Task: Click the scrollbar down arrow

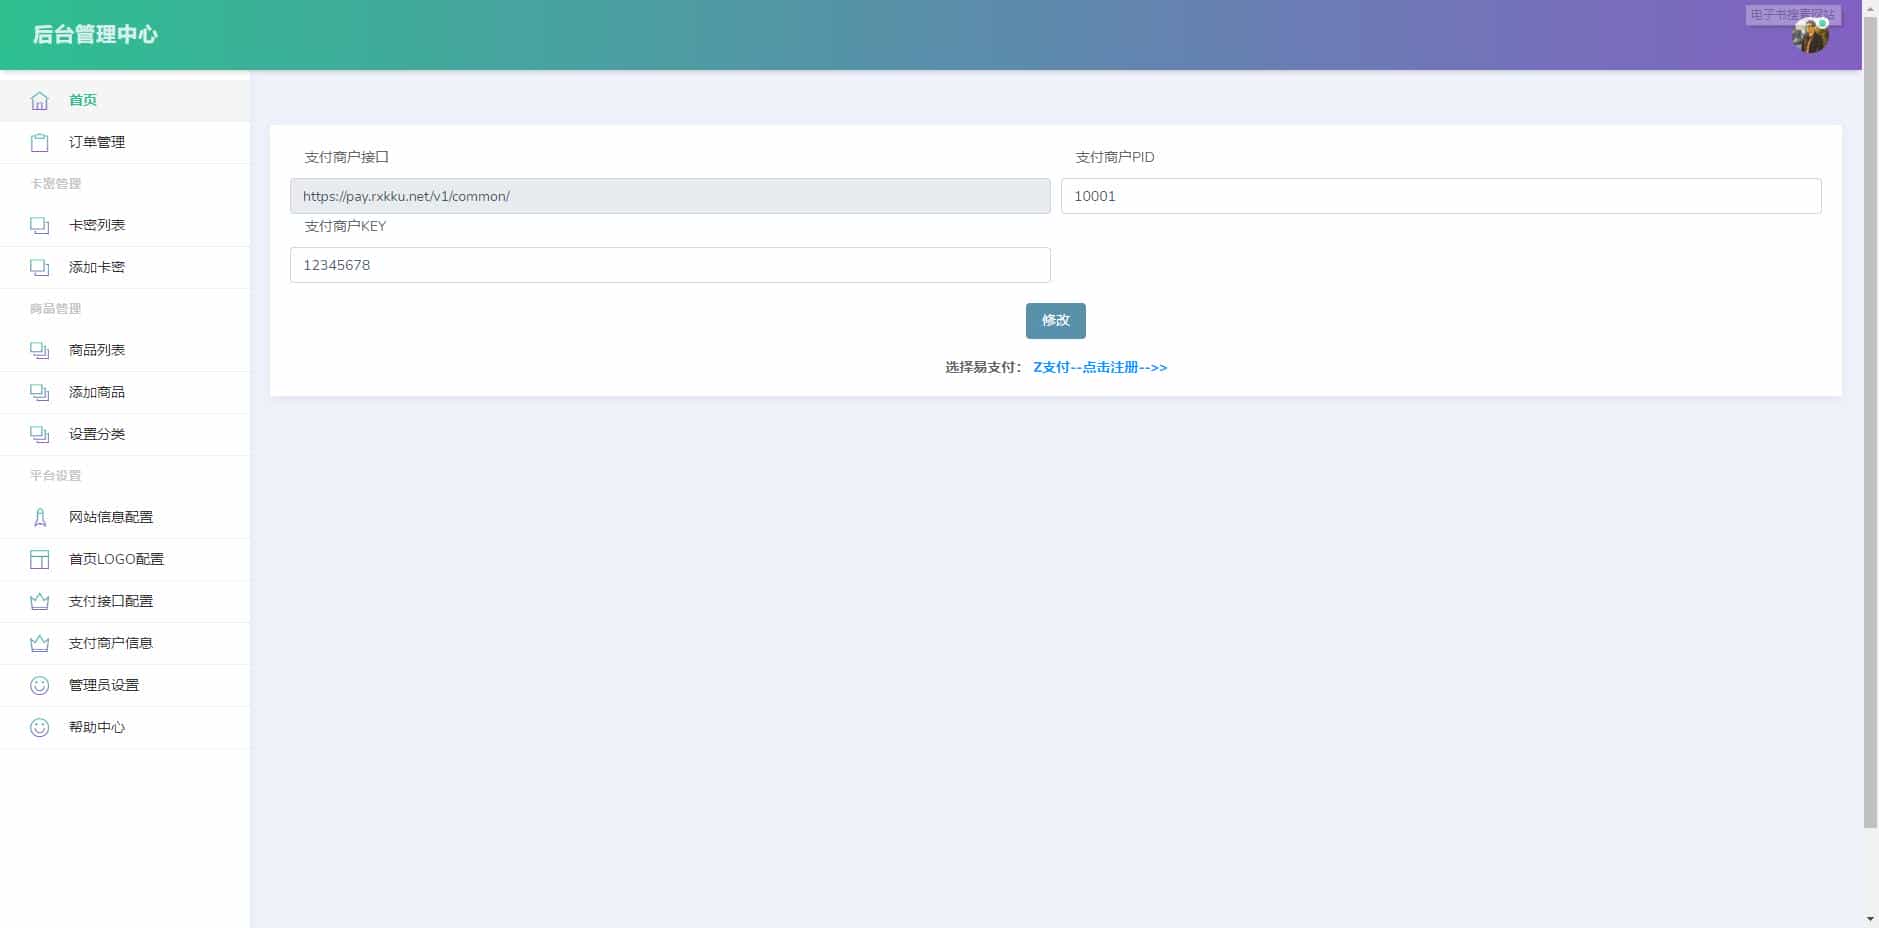Action: coord(1870,919)
